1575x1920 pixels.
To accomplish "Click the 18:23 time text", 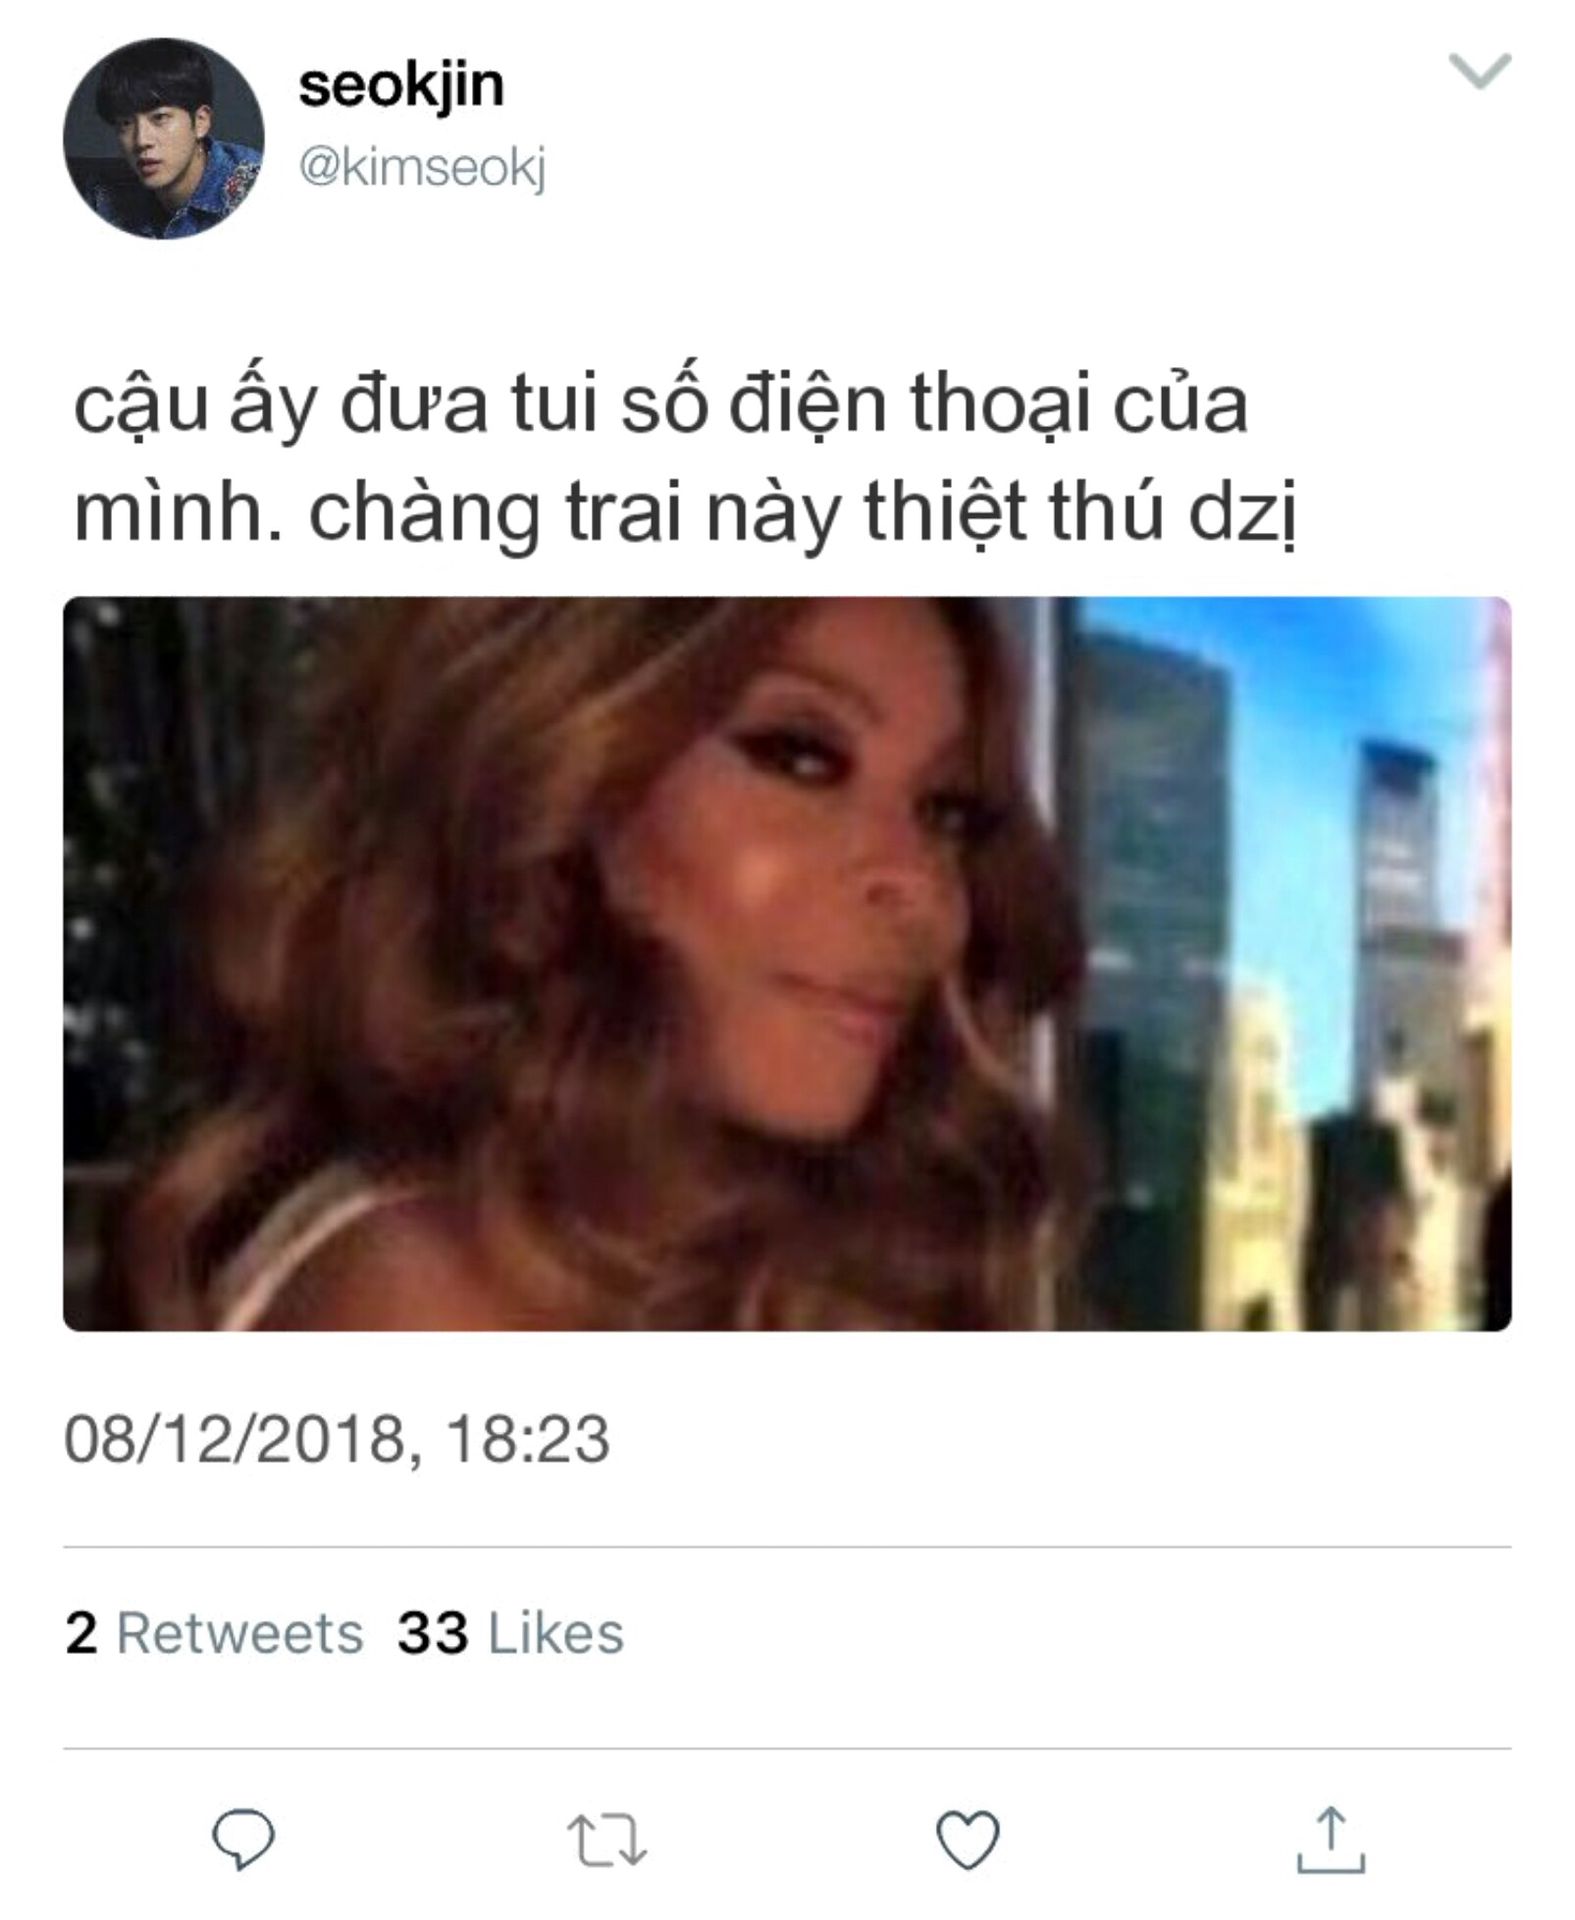I will pos(527,1440).
